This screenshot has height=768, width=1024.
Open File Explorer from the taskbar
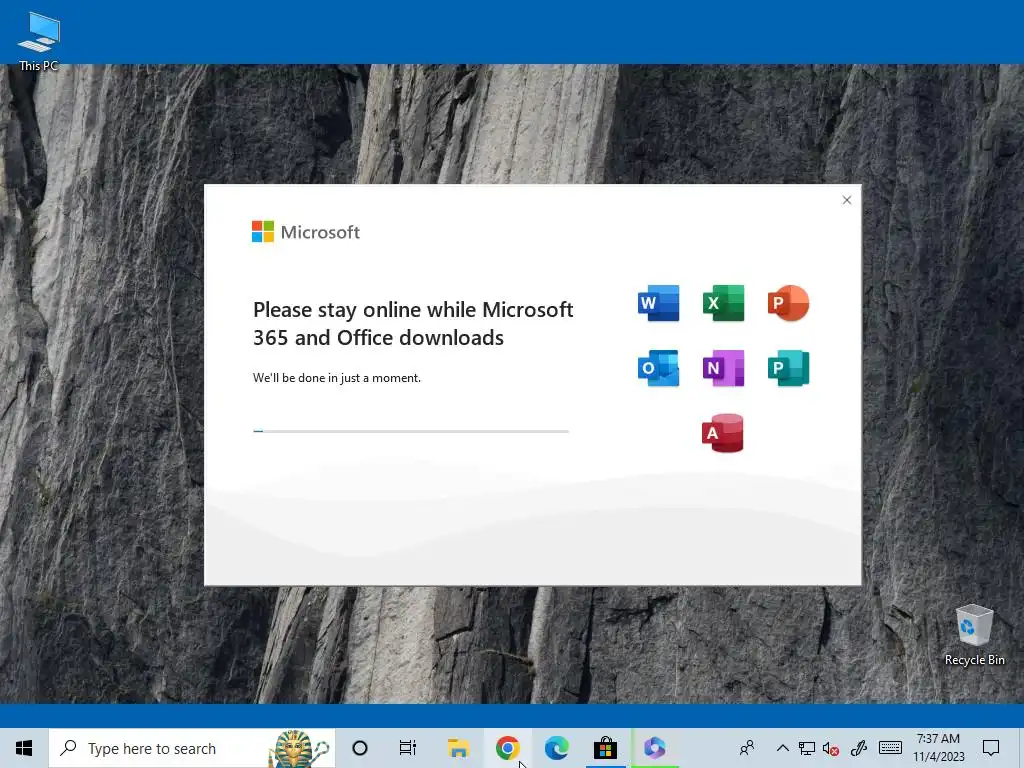[458, 748]
